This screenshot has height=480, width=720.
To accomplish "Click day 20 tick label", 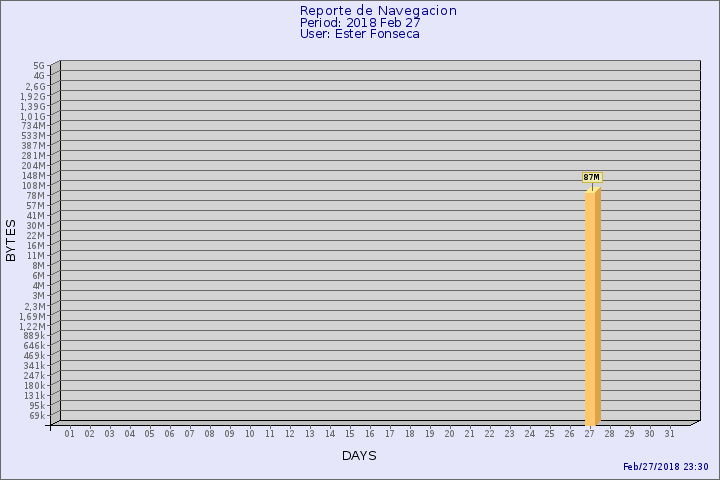I will click(x=450, y=433).
